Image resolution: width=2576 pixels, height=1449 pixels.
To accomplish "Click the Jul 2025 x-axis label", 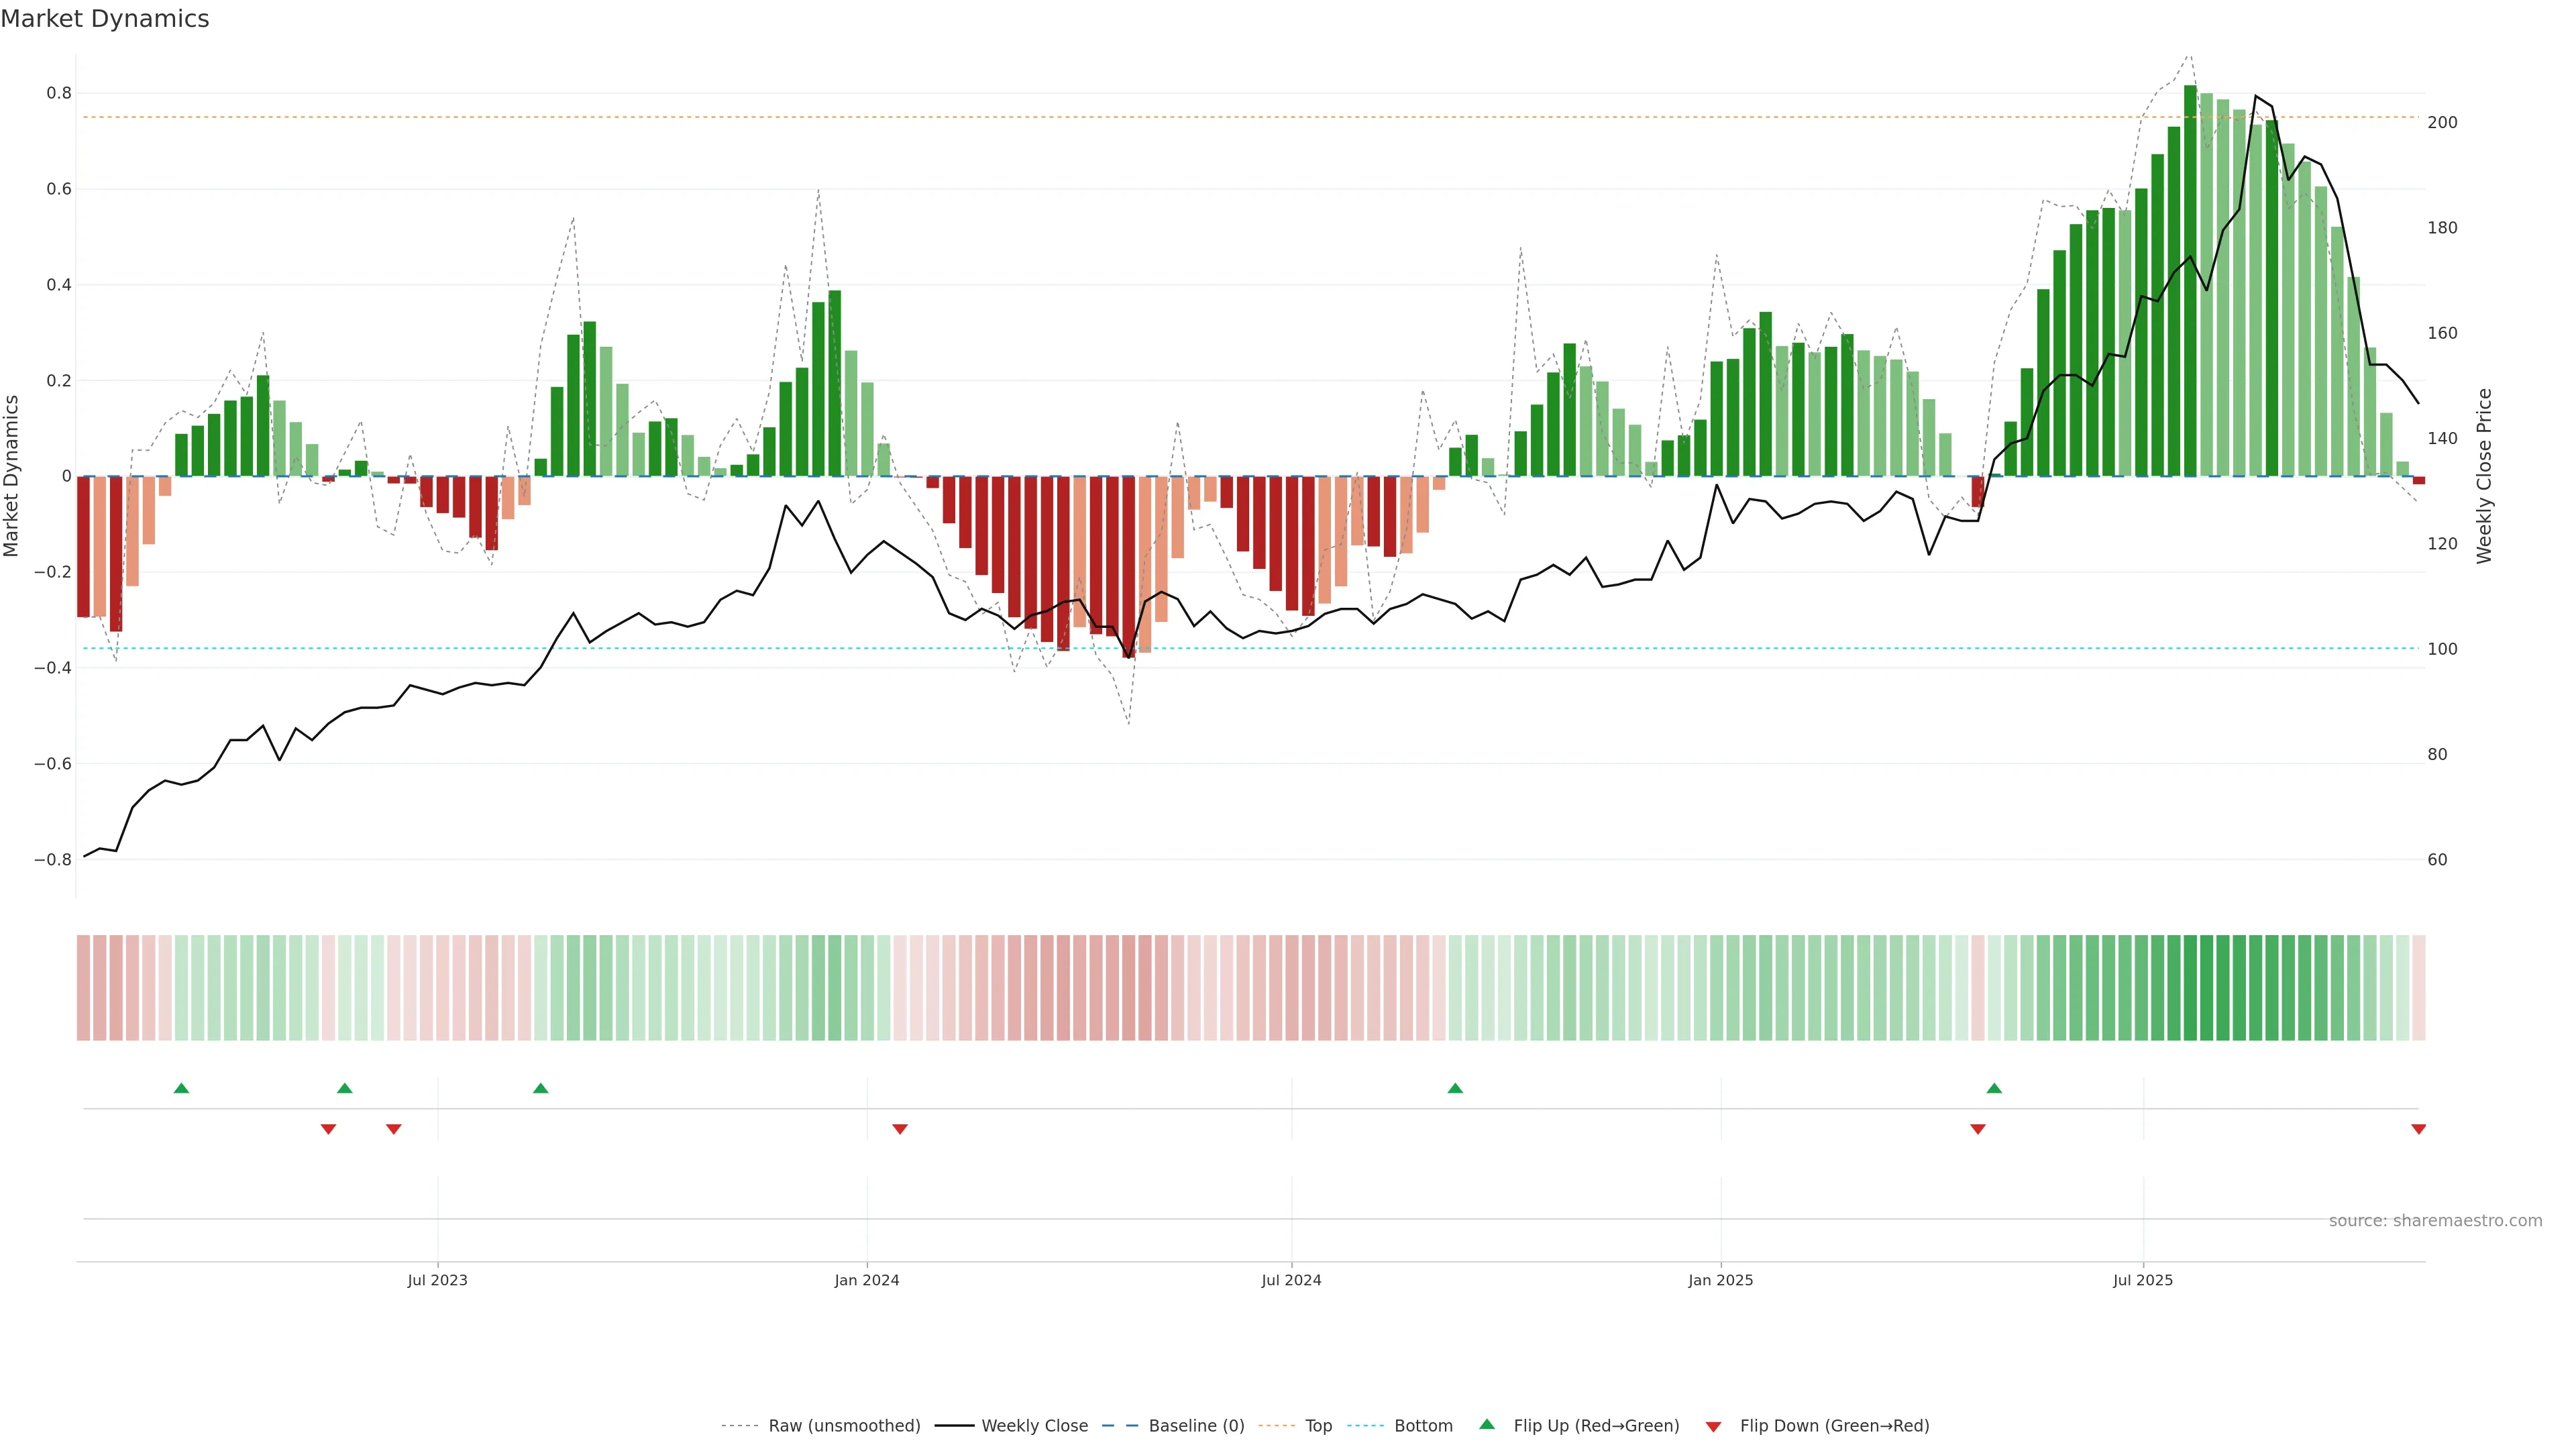I will tap(2143, 1280).
